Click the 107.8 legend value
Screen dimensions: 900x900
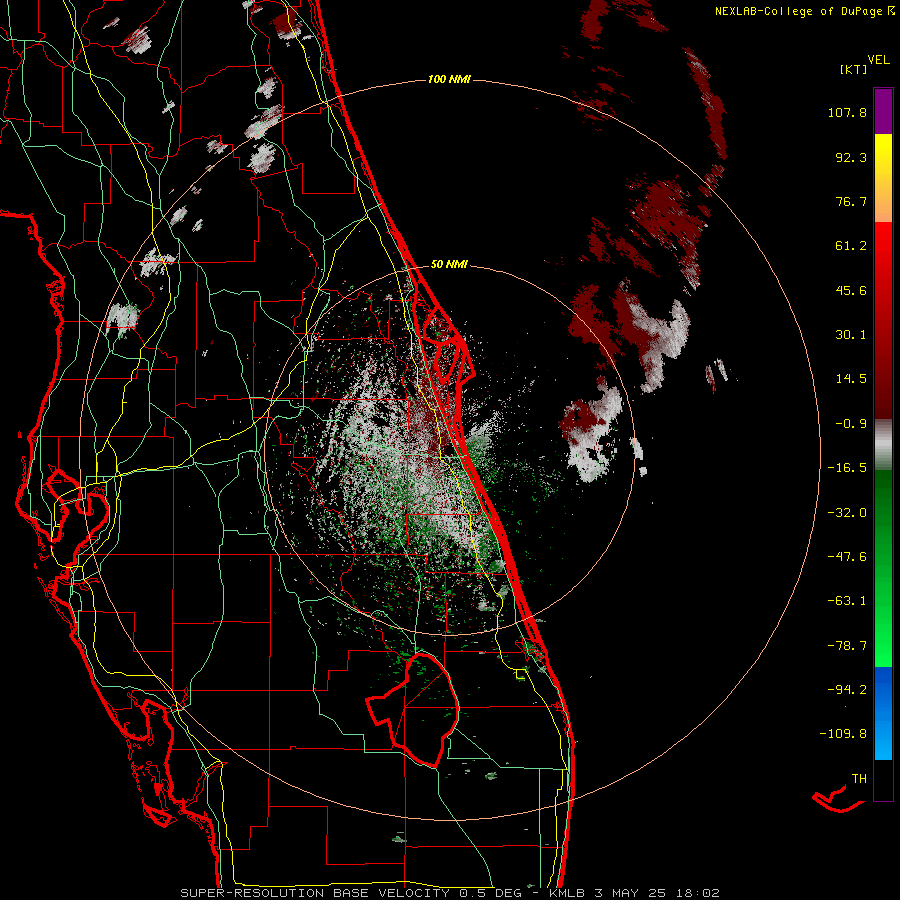[847, 112]
